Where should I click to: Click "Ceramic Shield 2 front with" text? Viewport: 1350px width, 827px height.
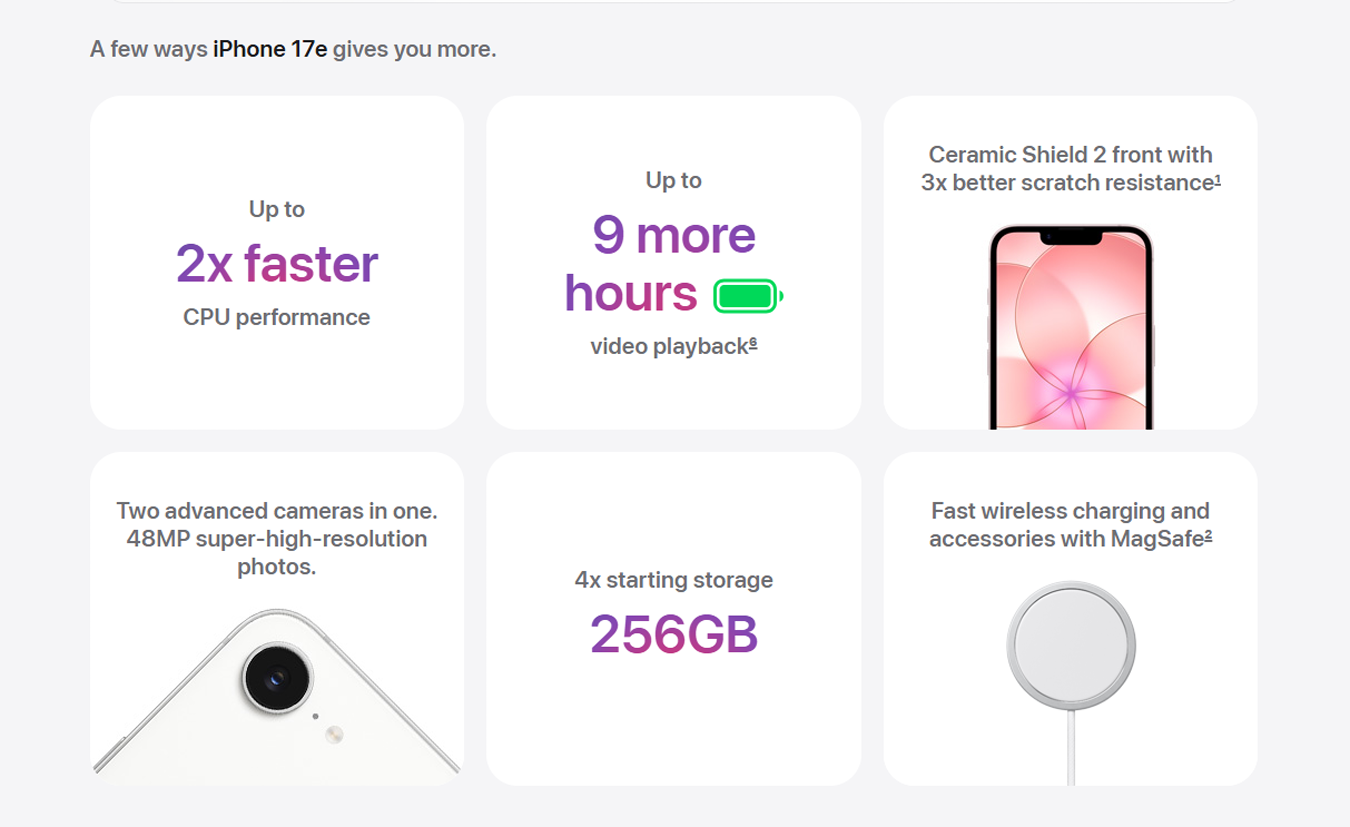pos(1070,155)
